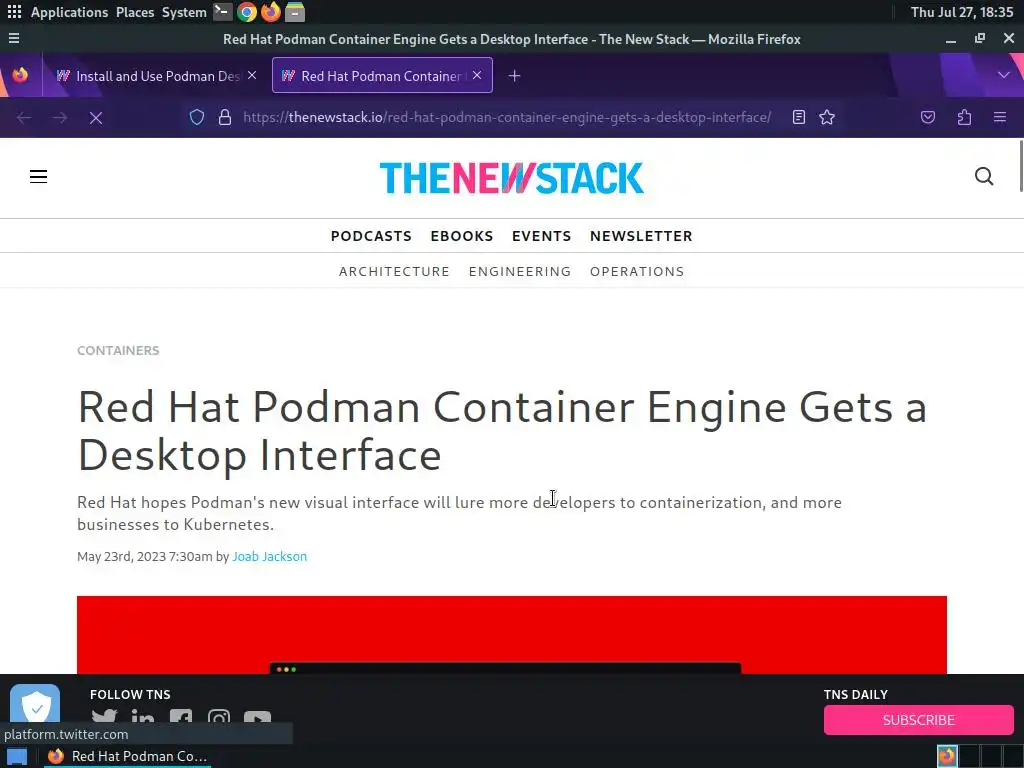View site security lock information
This screenshot has height=768, width=1024.
click(x=225, y=118)
